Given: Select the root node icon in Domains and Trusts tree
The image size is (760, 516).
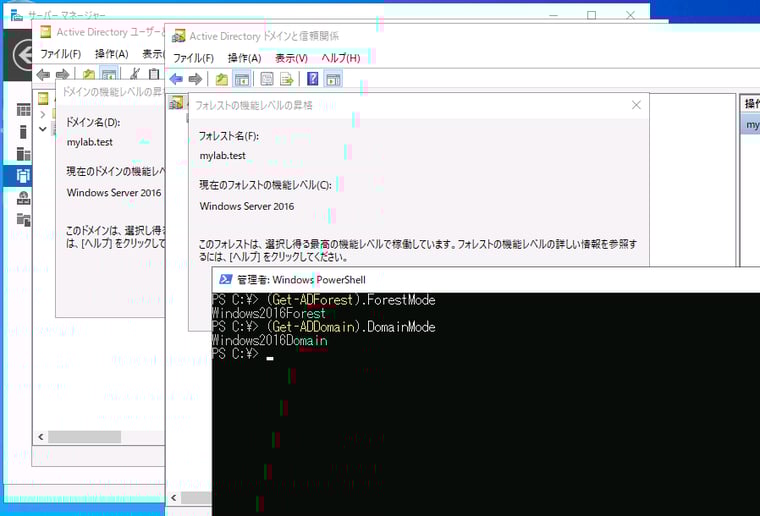Looking at the screenshot, I should tap(175, 103).
